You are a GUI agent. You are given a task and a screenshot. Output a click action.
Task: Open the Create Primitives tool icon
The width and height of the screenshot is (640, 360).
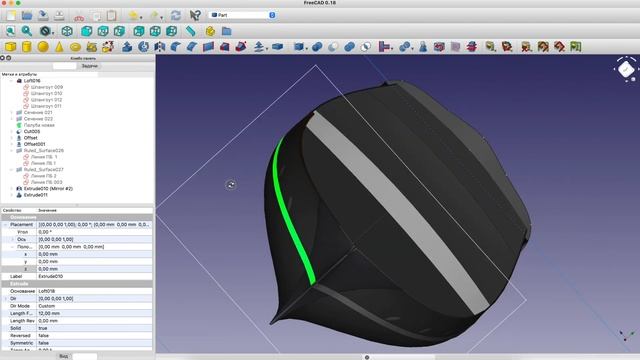click(91, 47)
